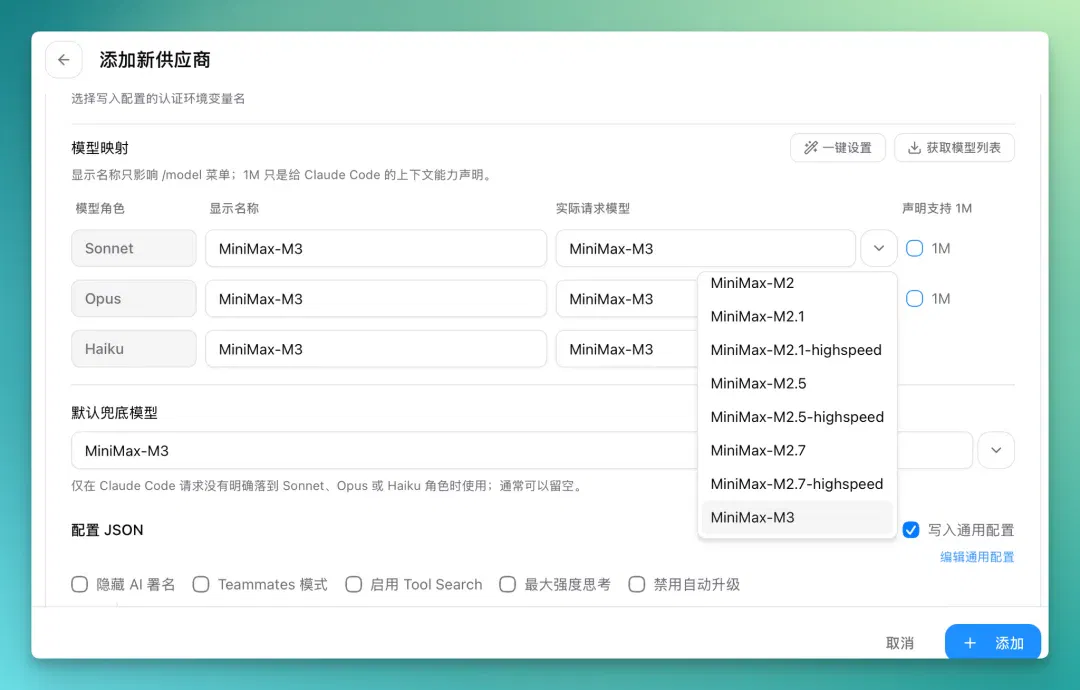Open the 编辑通用配置 link
The height and width of the screenshot is (690, 1080).
[977, 556]
